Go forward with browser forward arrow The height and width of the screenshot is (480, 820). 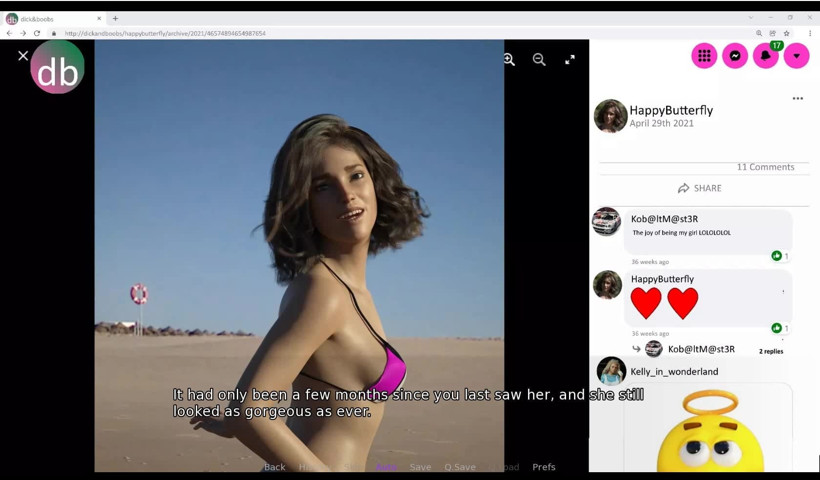click(x=23, y=33)
